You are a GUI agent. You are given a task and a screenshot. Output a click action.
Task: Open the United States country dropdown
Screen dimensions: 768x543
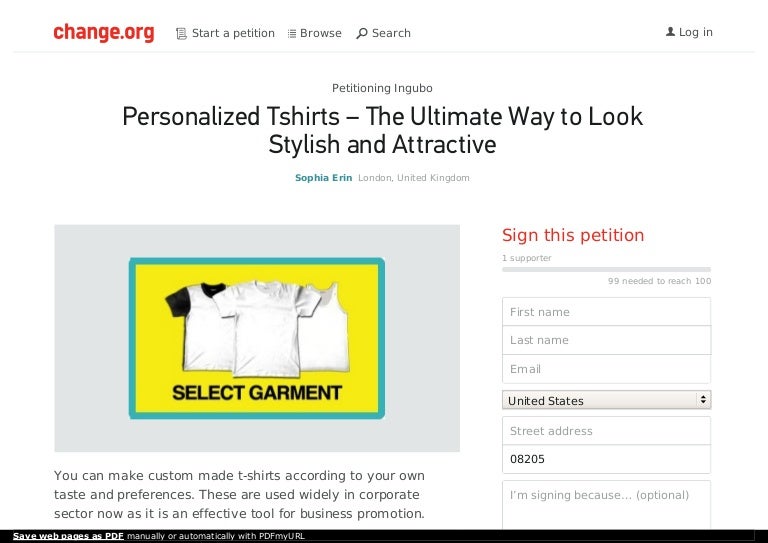point(606,400)
